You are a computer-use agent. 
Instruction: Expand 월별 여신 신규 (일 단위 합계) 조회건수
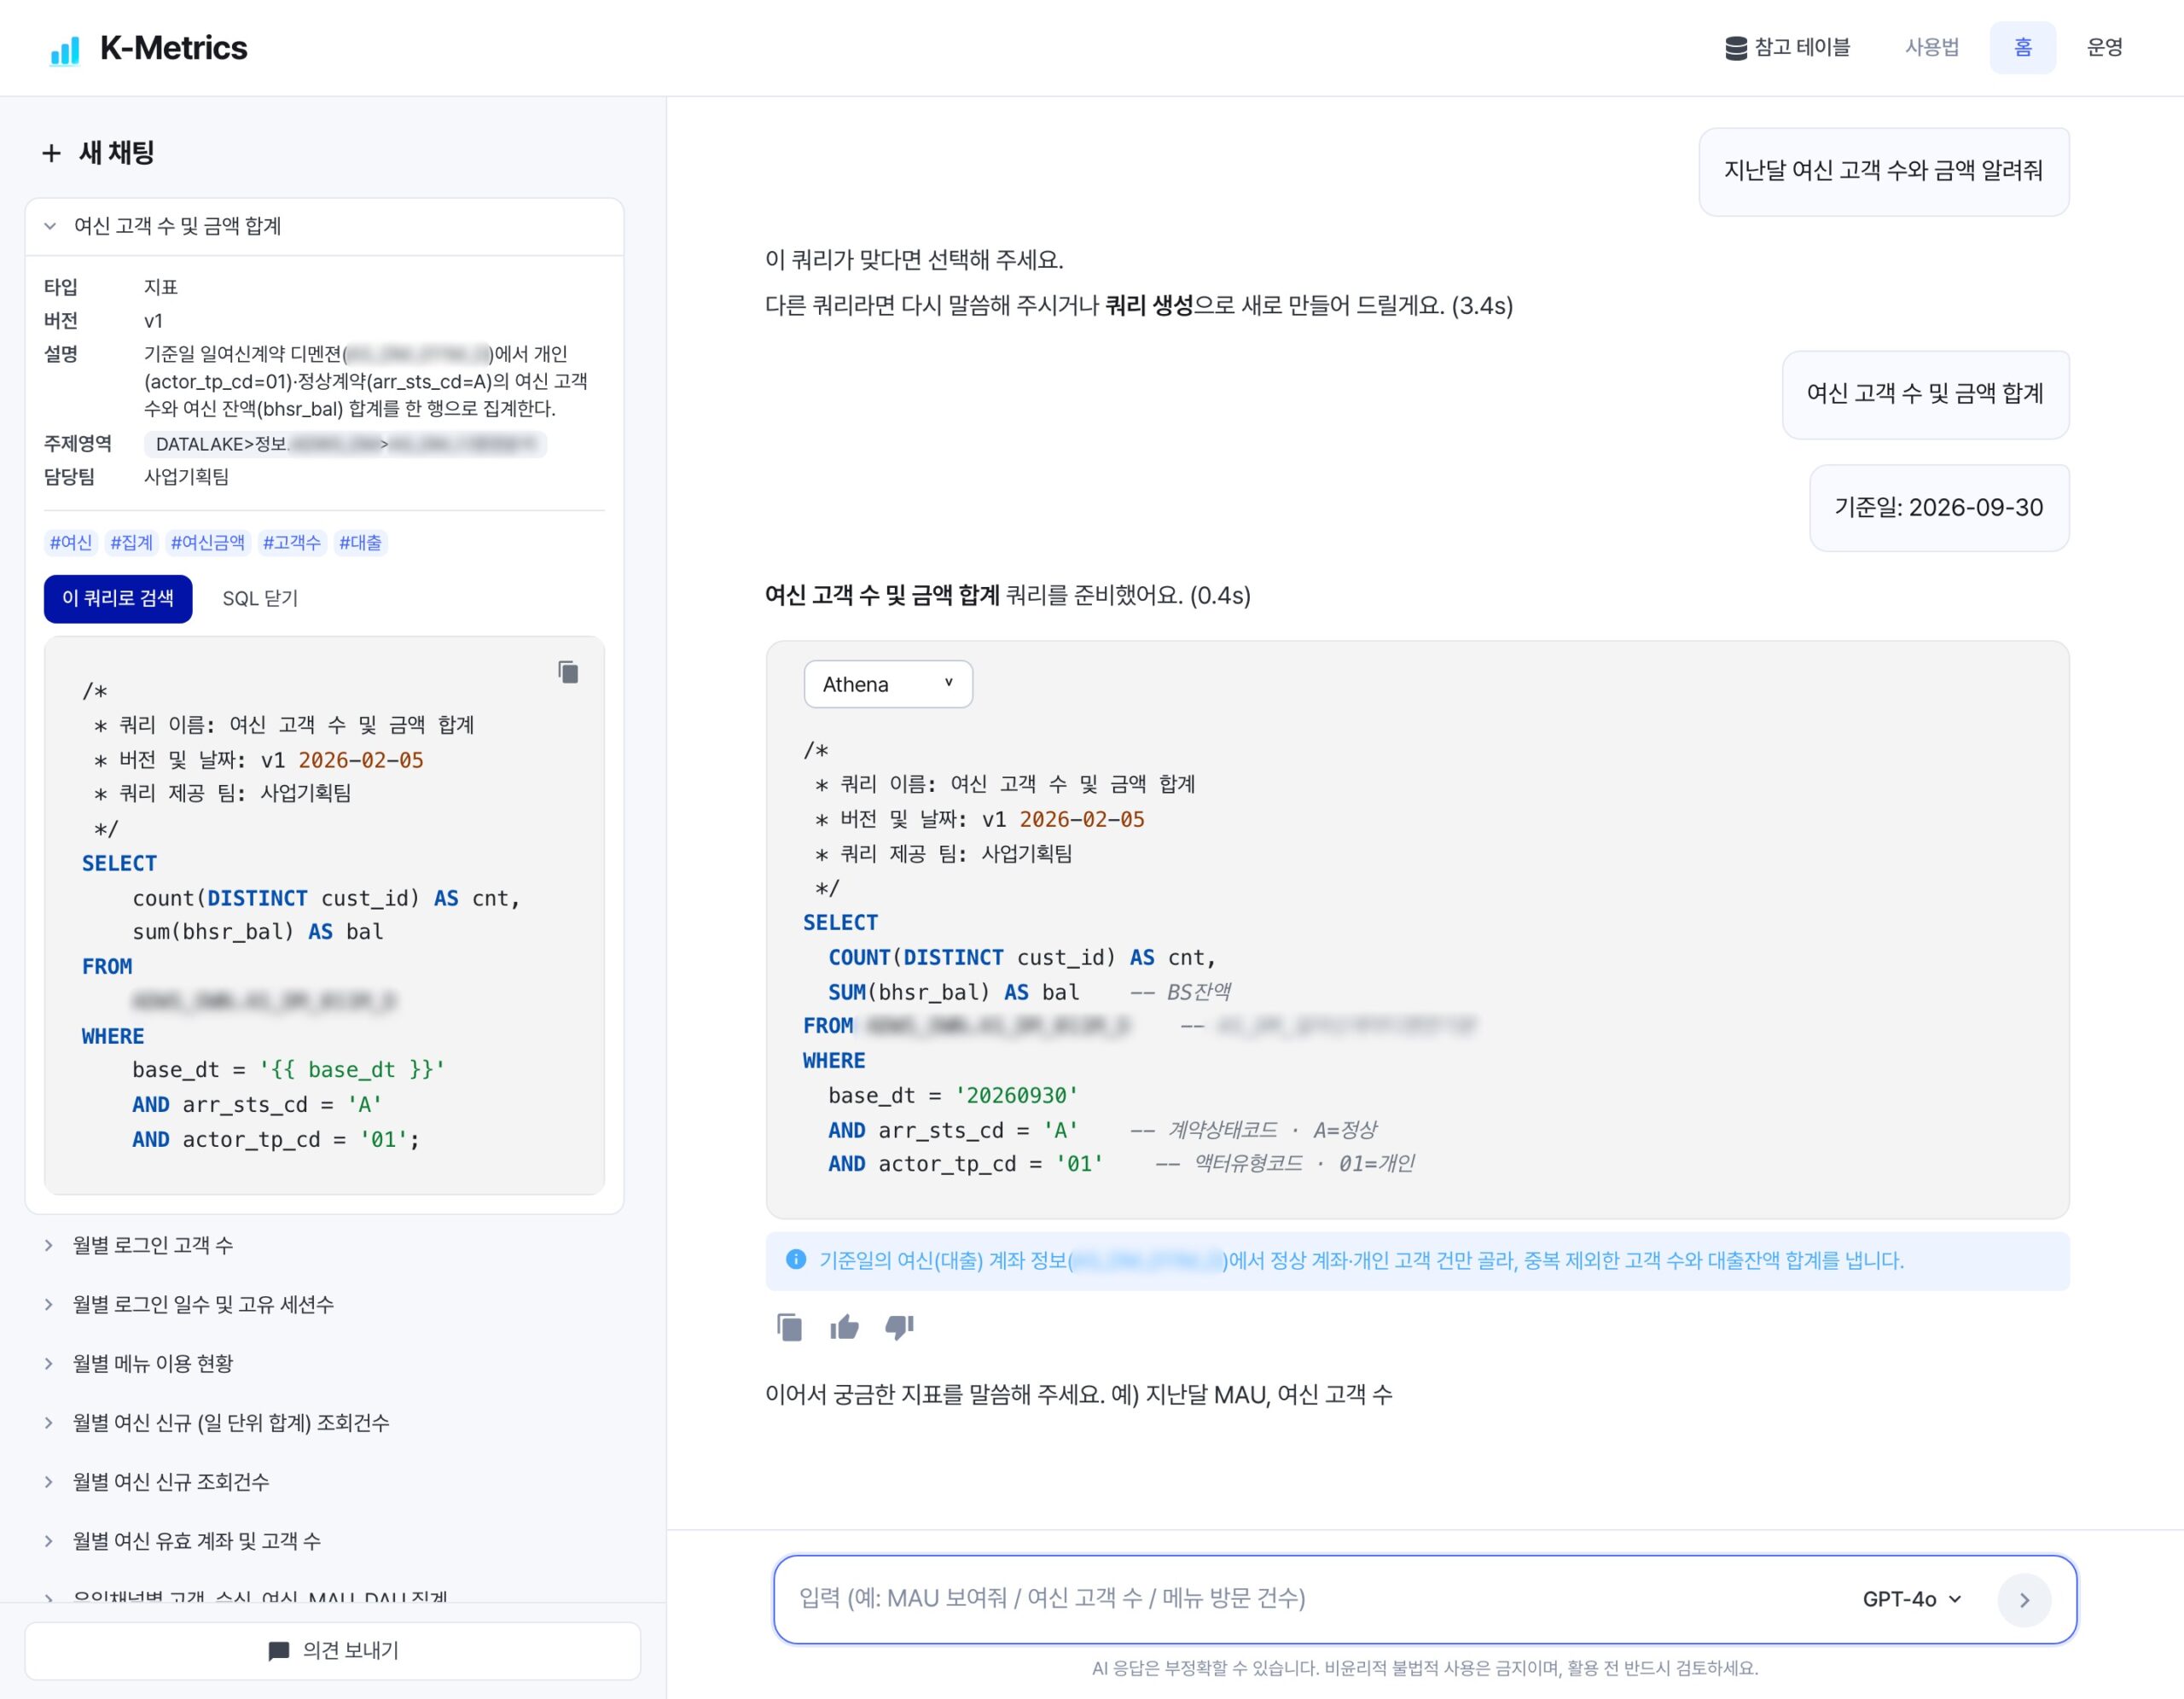click(x=325, y=1422)
